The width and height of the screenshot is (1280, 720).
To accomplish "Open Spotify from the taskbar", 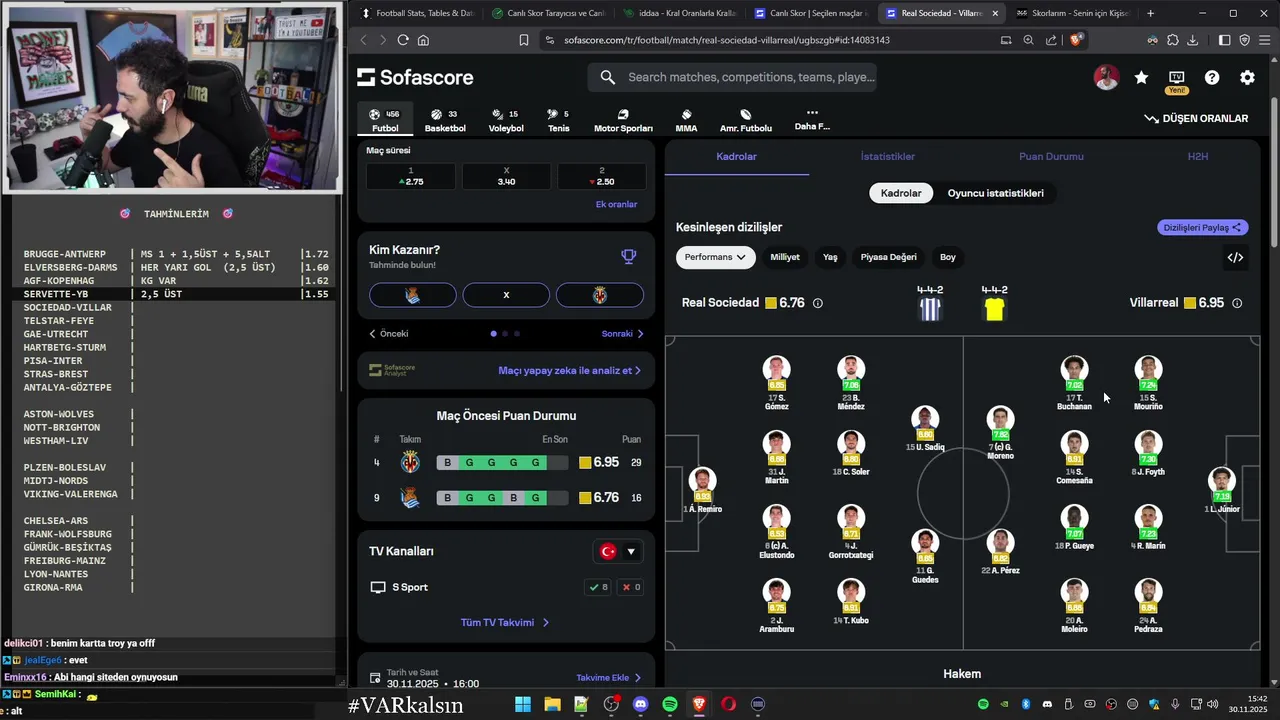I will click(670, 704).
